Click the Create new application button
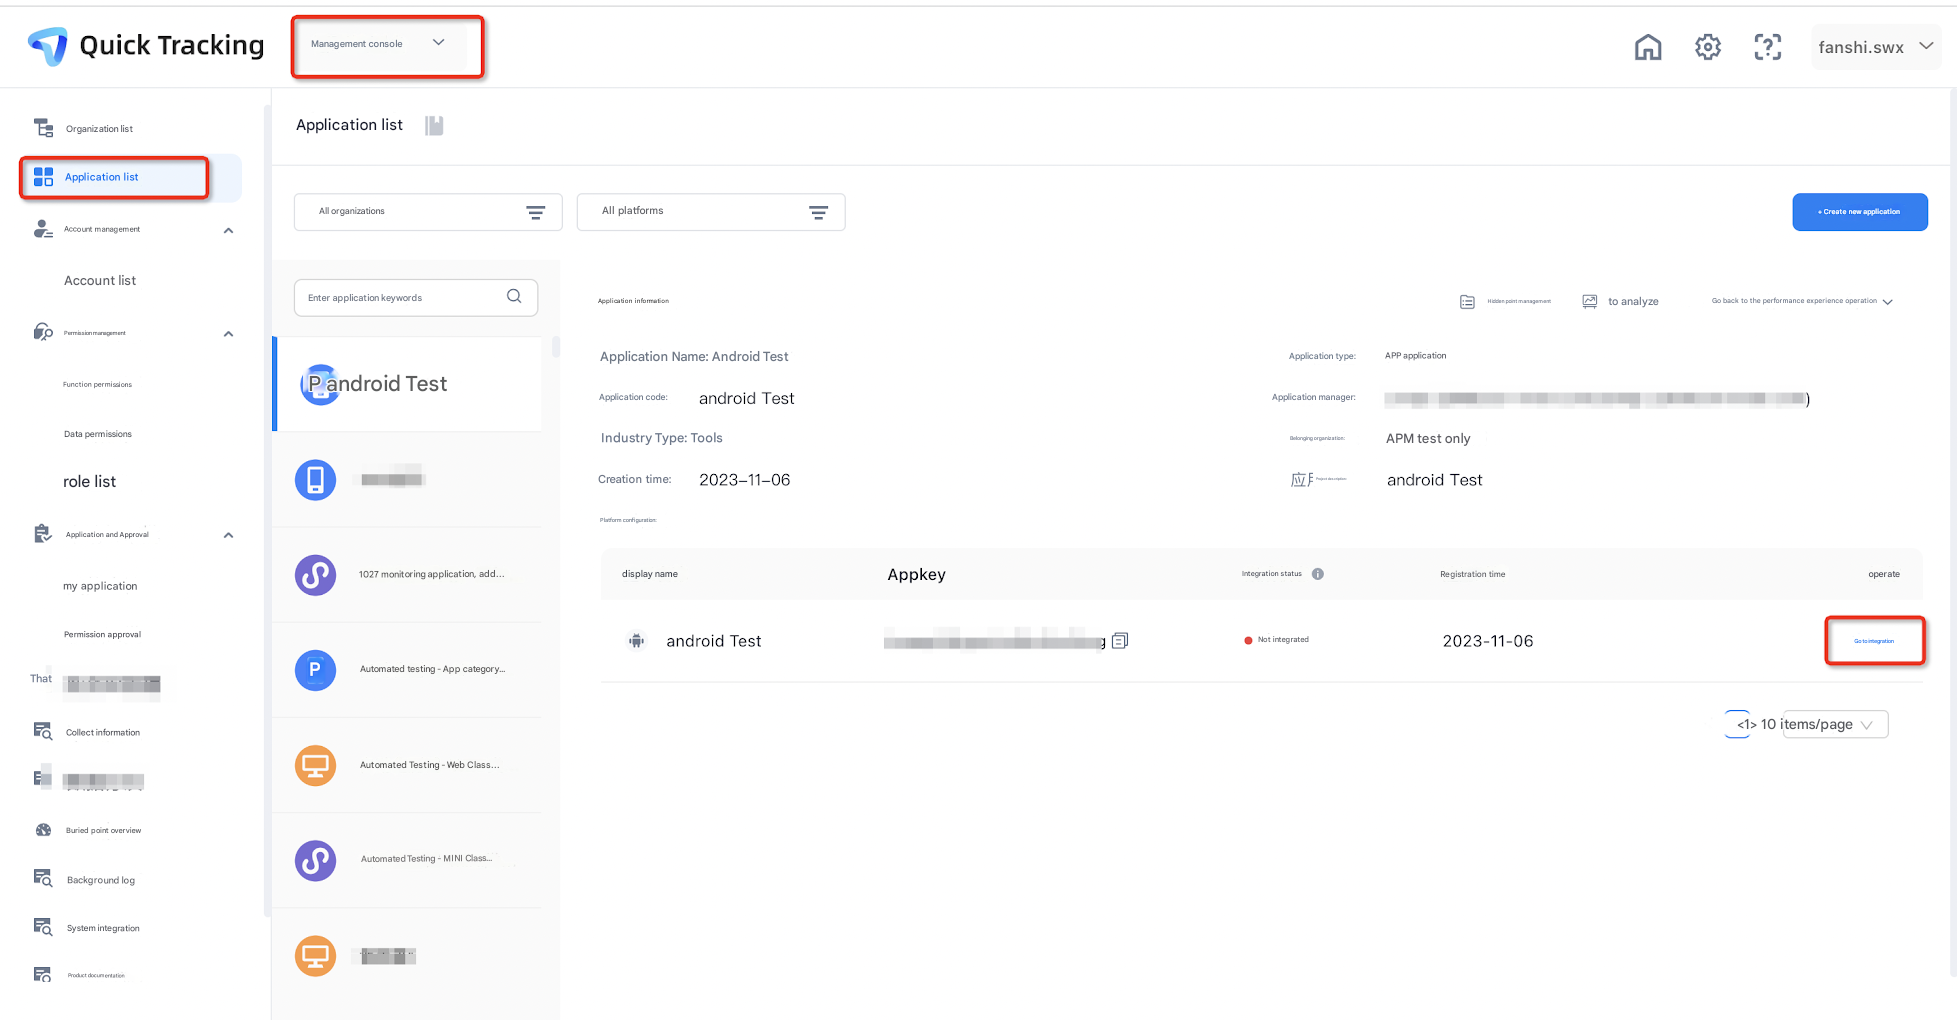This screenshot has height=1020, width=1957. pyautogui.click(x=1860, y=212)
